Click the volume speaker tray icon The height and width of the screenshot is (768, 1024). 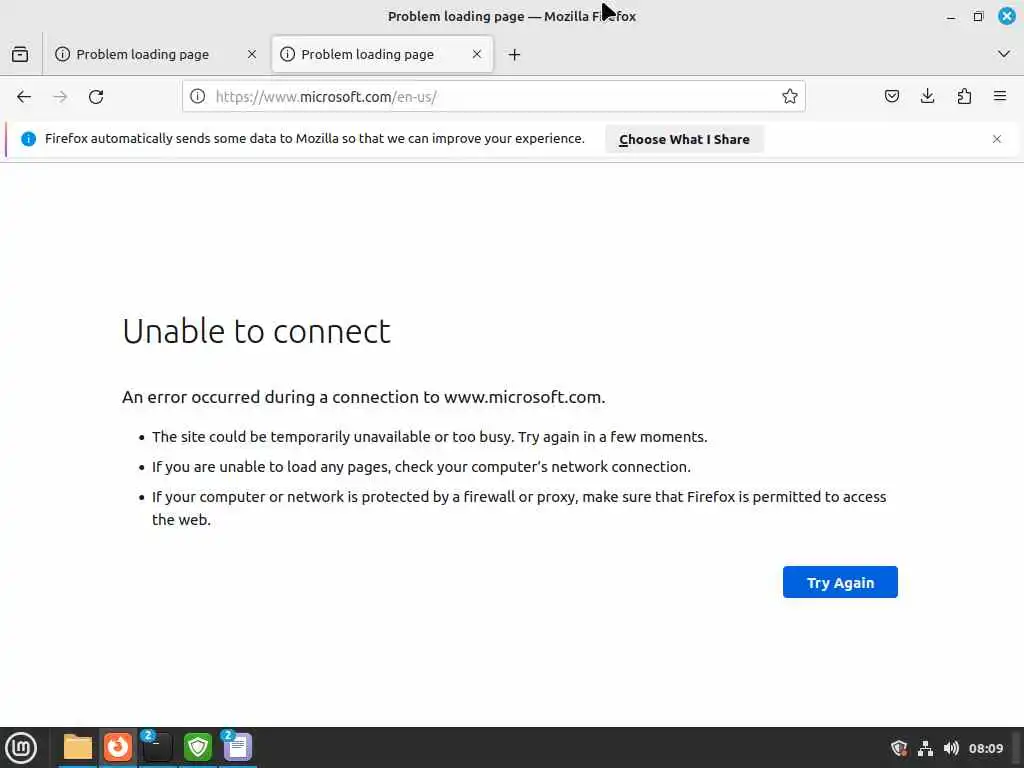pos(951,748)
